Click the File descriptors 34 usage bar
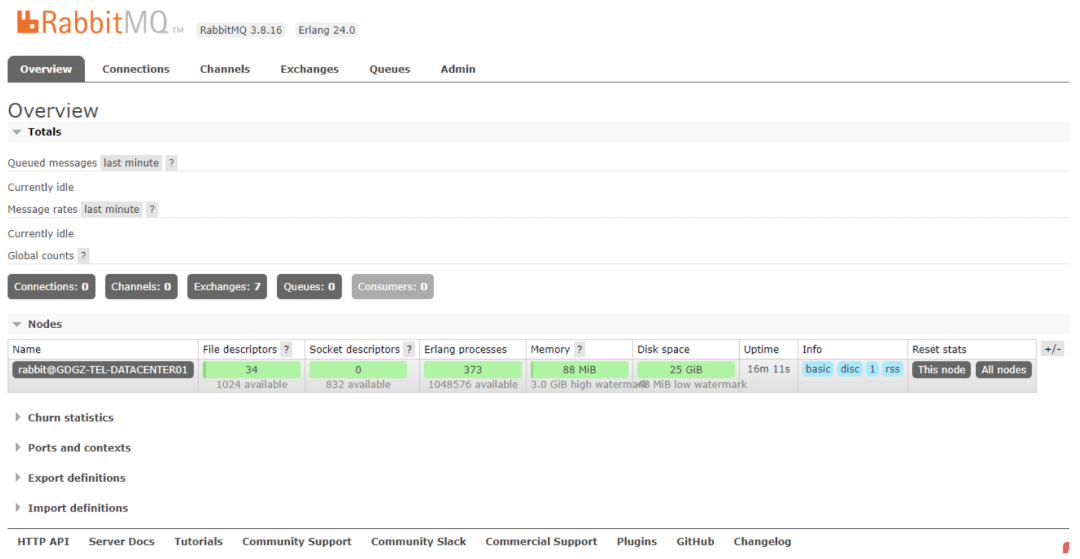Screen dimensions: 1080x559 click(x=252, y=370)
